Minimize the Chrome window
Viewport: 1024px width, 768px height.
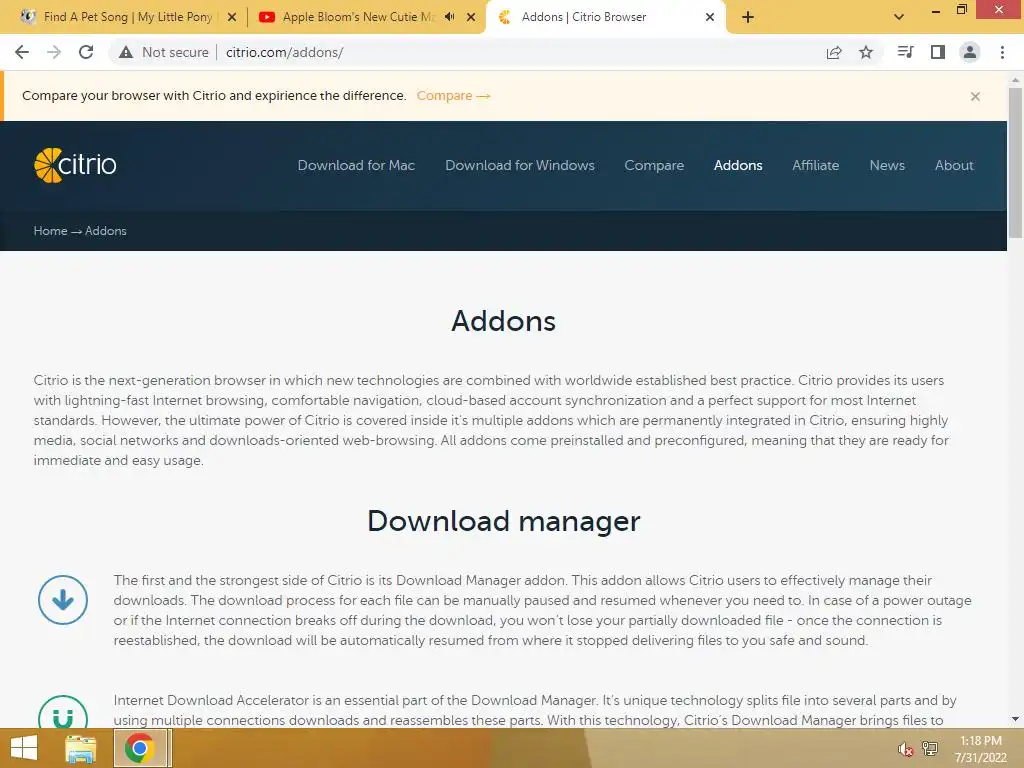935,10
